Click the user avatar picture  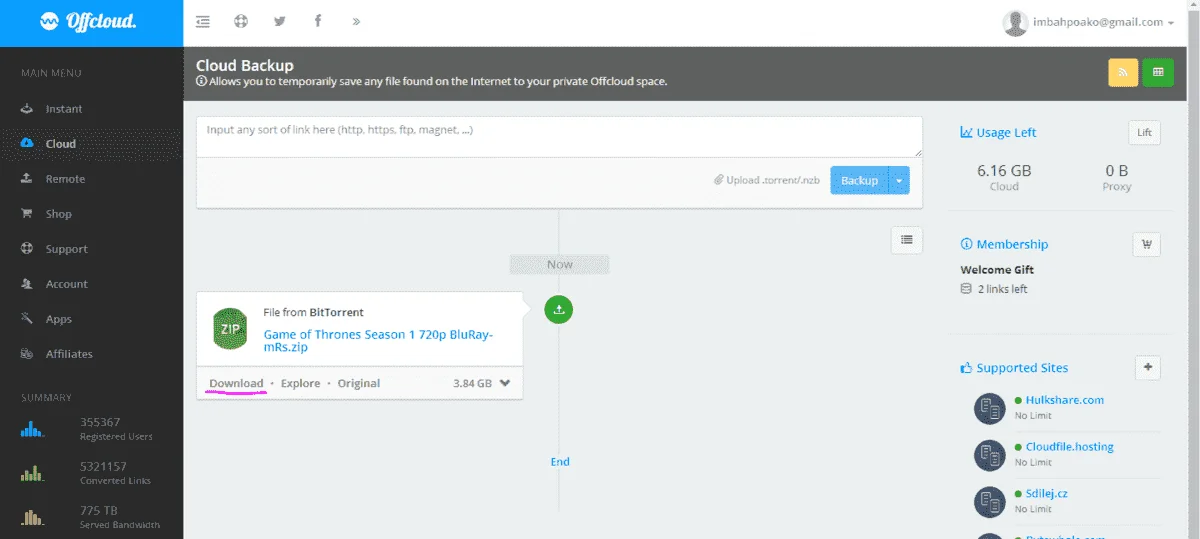click(x=1015, y=23)
